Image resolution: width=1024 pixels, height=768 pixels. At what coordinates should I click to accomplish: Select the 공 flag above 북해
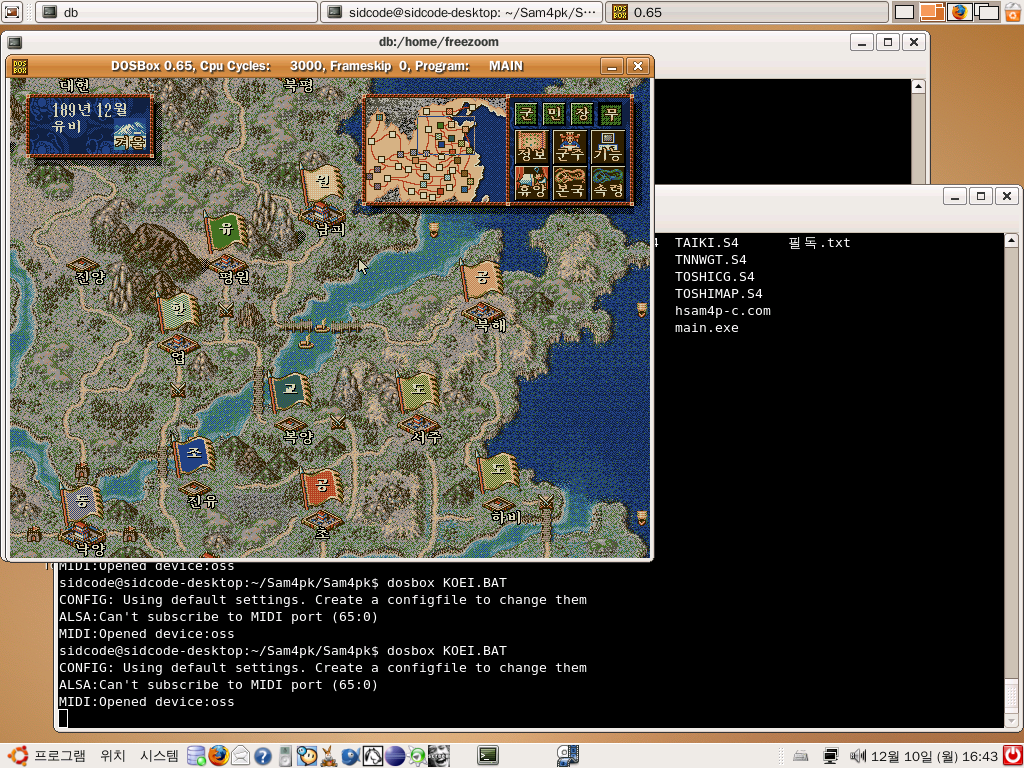tap(482, 278)
